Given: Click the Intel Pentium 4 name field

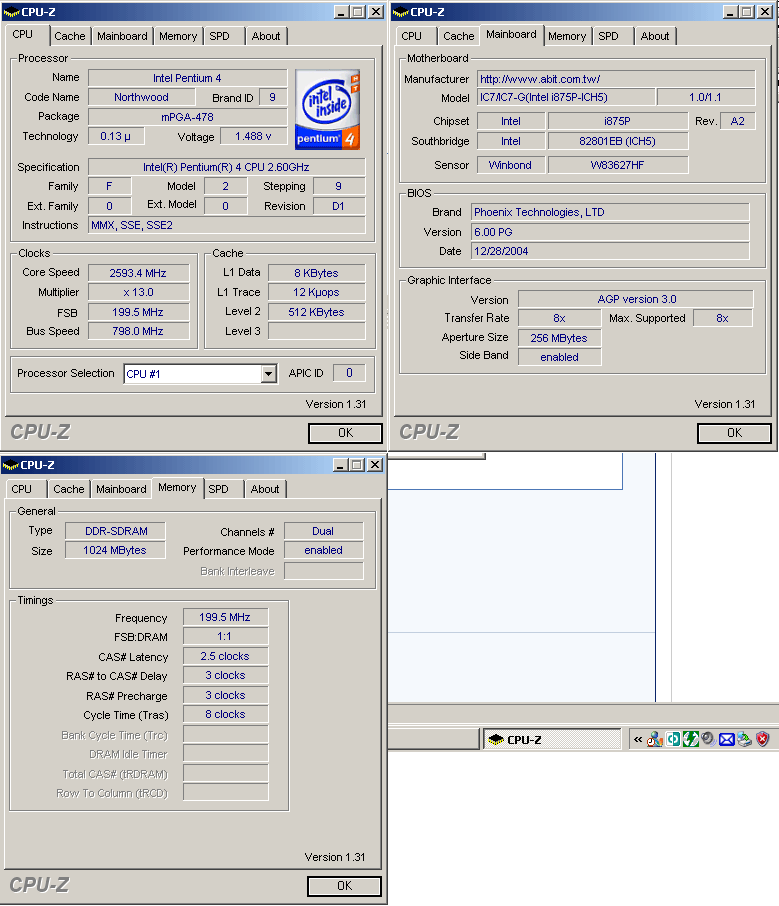Looking at the screenshot, I should [x=187, y=78].
